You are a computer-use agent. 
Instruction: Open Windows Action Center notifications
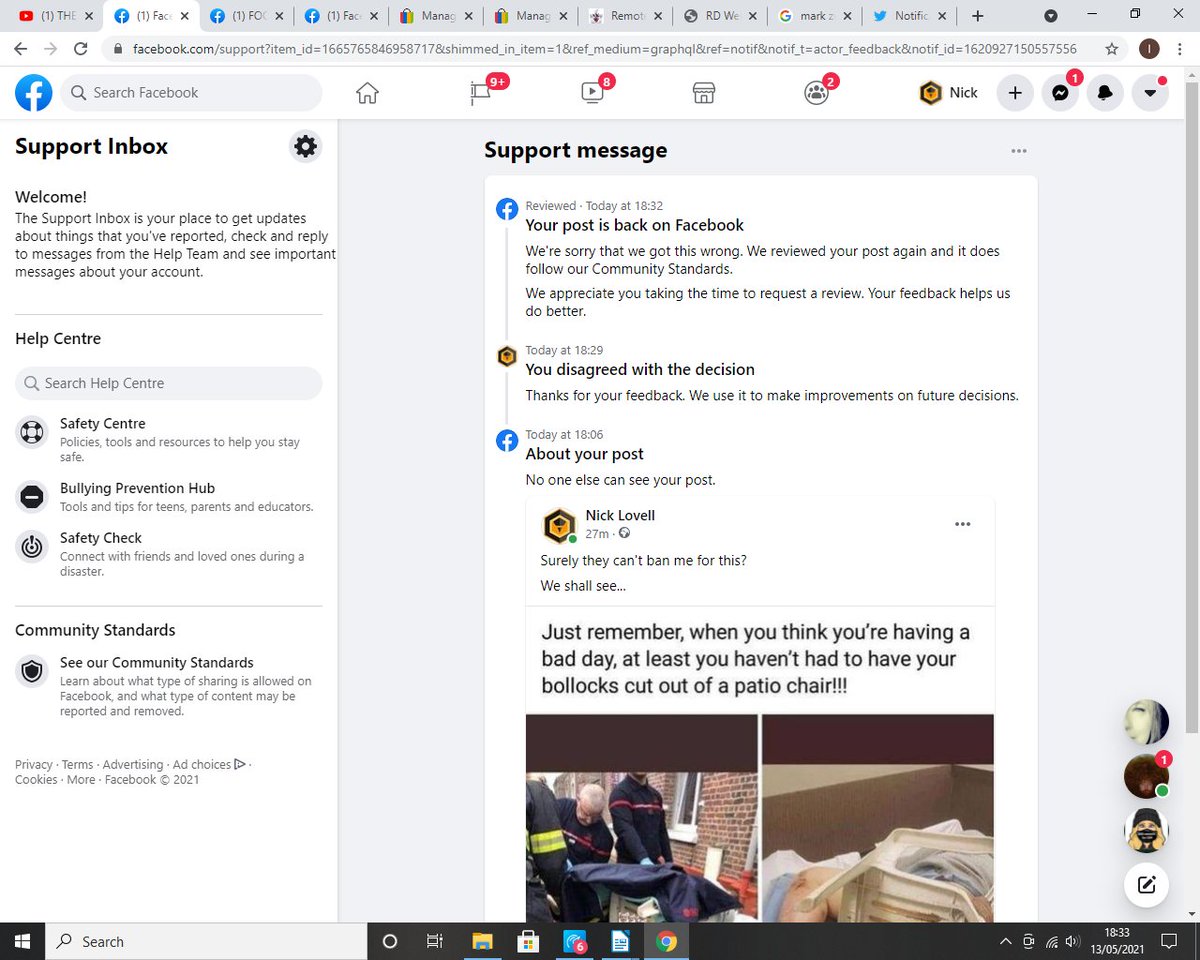pyautogui.click(x=1169, y=941)
